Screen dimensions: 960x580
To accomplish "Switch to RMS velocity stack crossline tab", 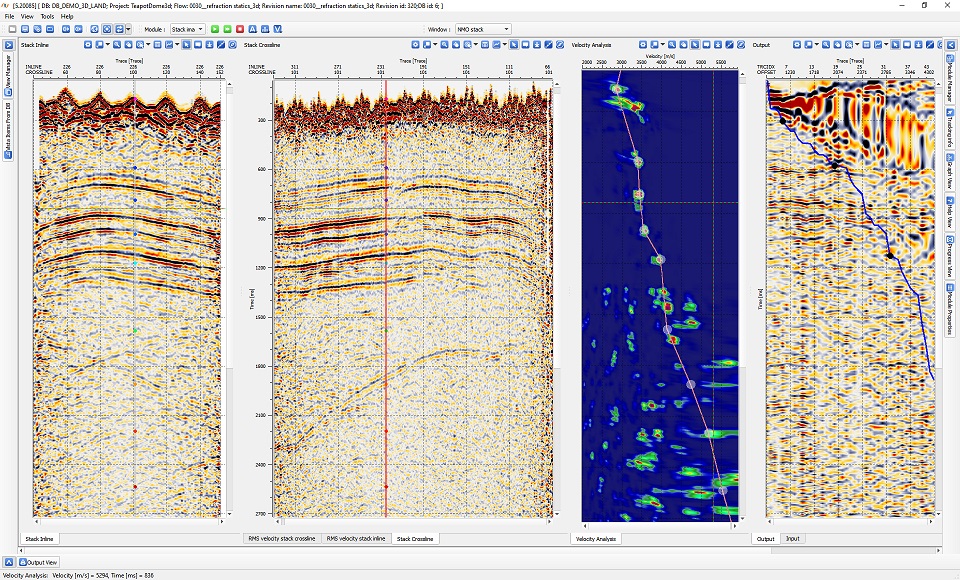I will [x=282, y=539].
